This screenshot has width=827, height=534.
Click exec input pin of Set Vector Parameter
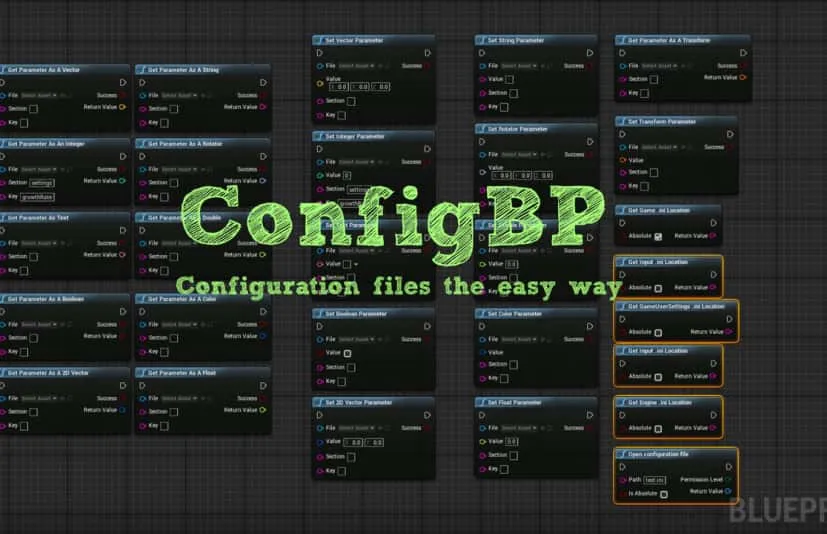(x=320, y=53)
